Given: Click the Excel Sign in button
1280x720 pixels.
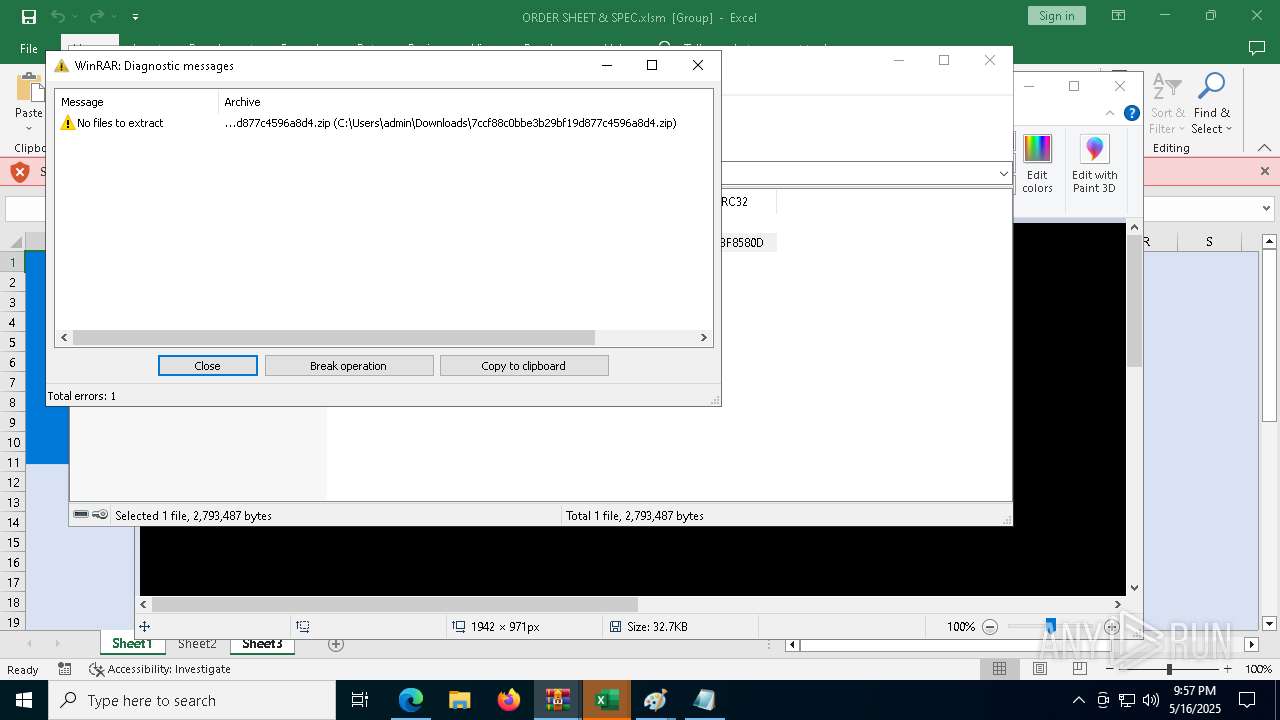Looking at the screenshot, I should (1056, 16).
